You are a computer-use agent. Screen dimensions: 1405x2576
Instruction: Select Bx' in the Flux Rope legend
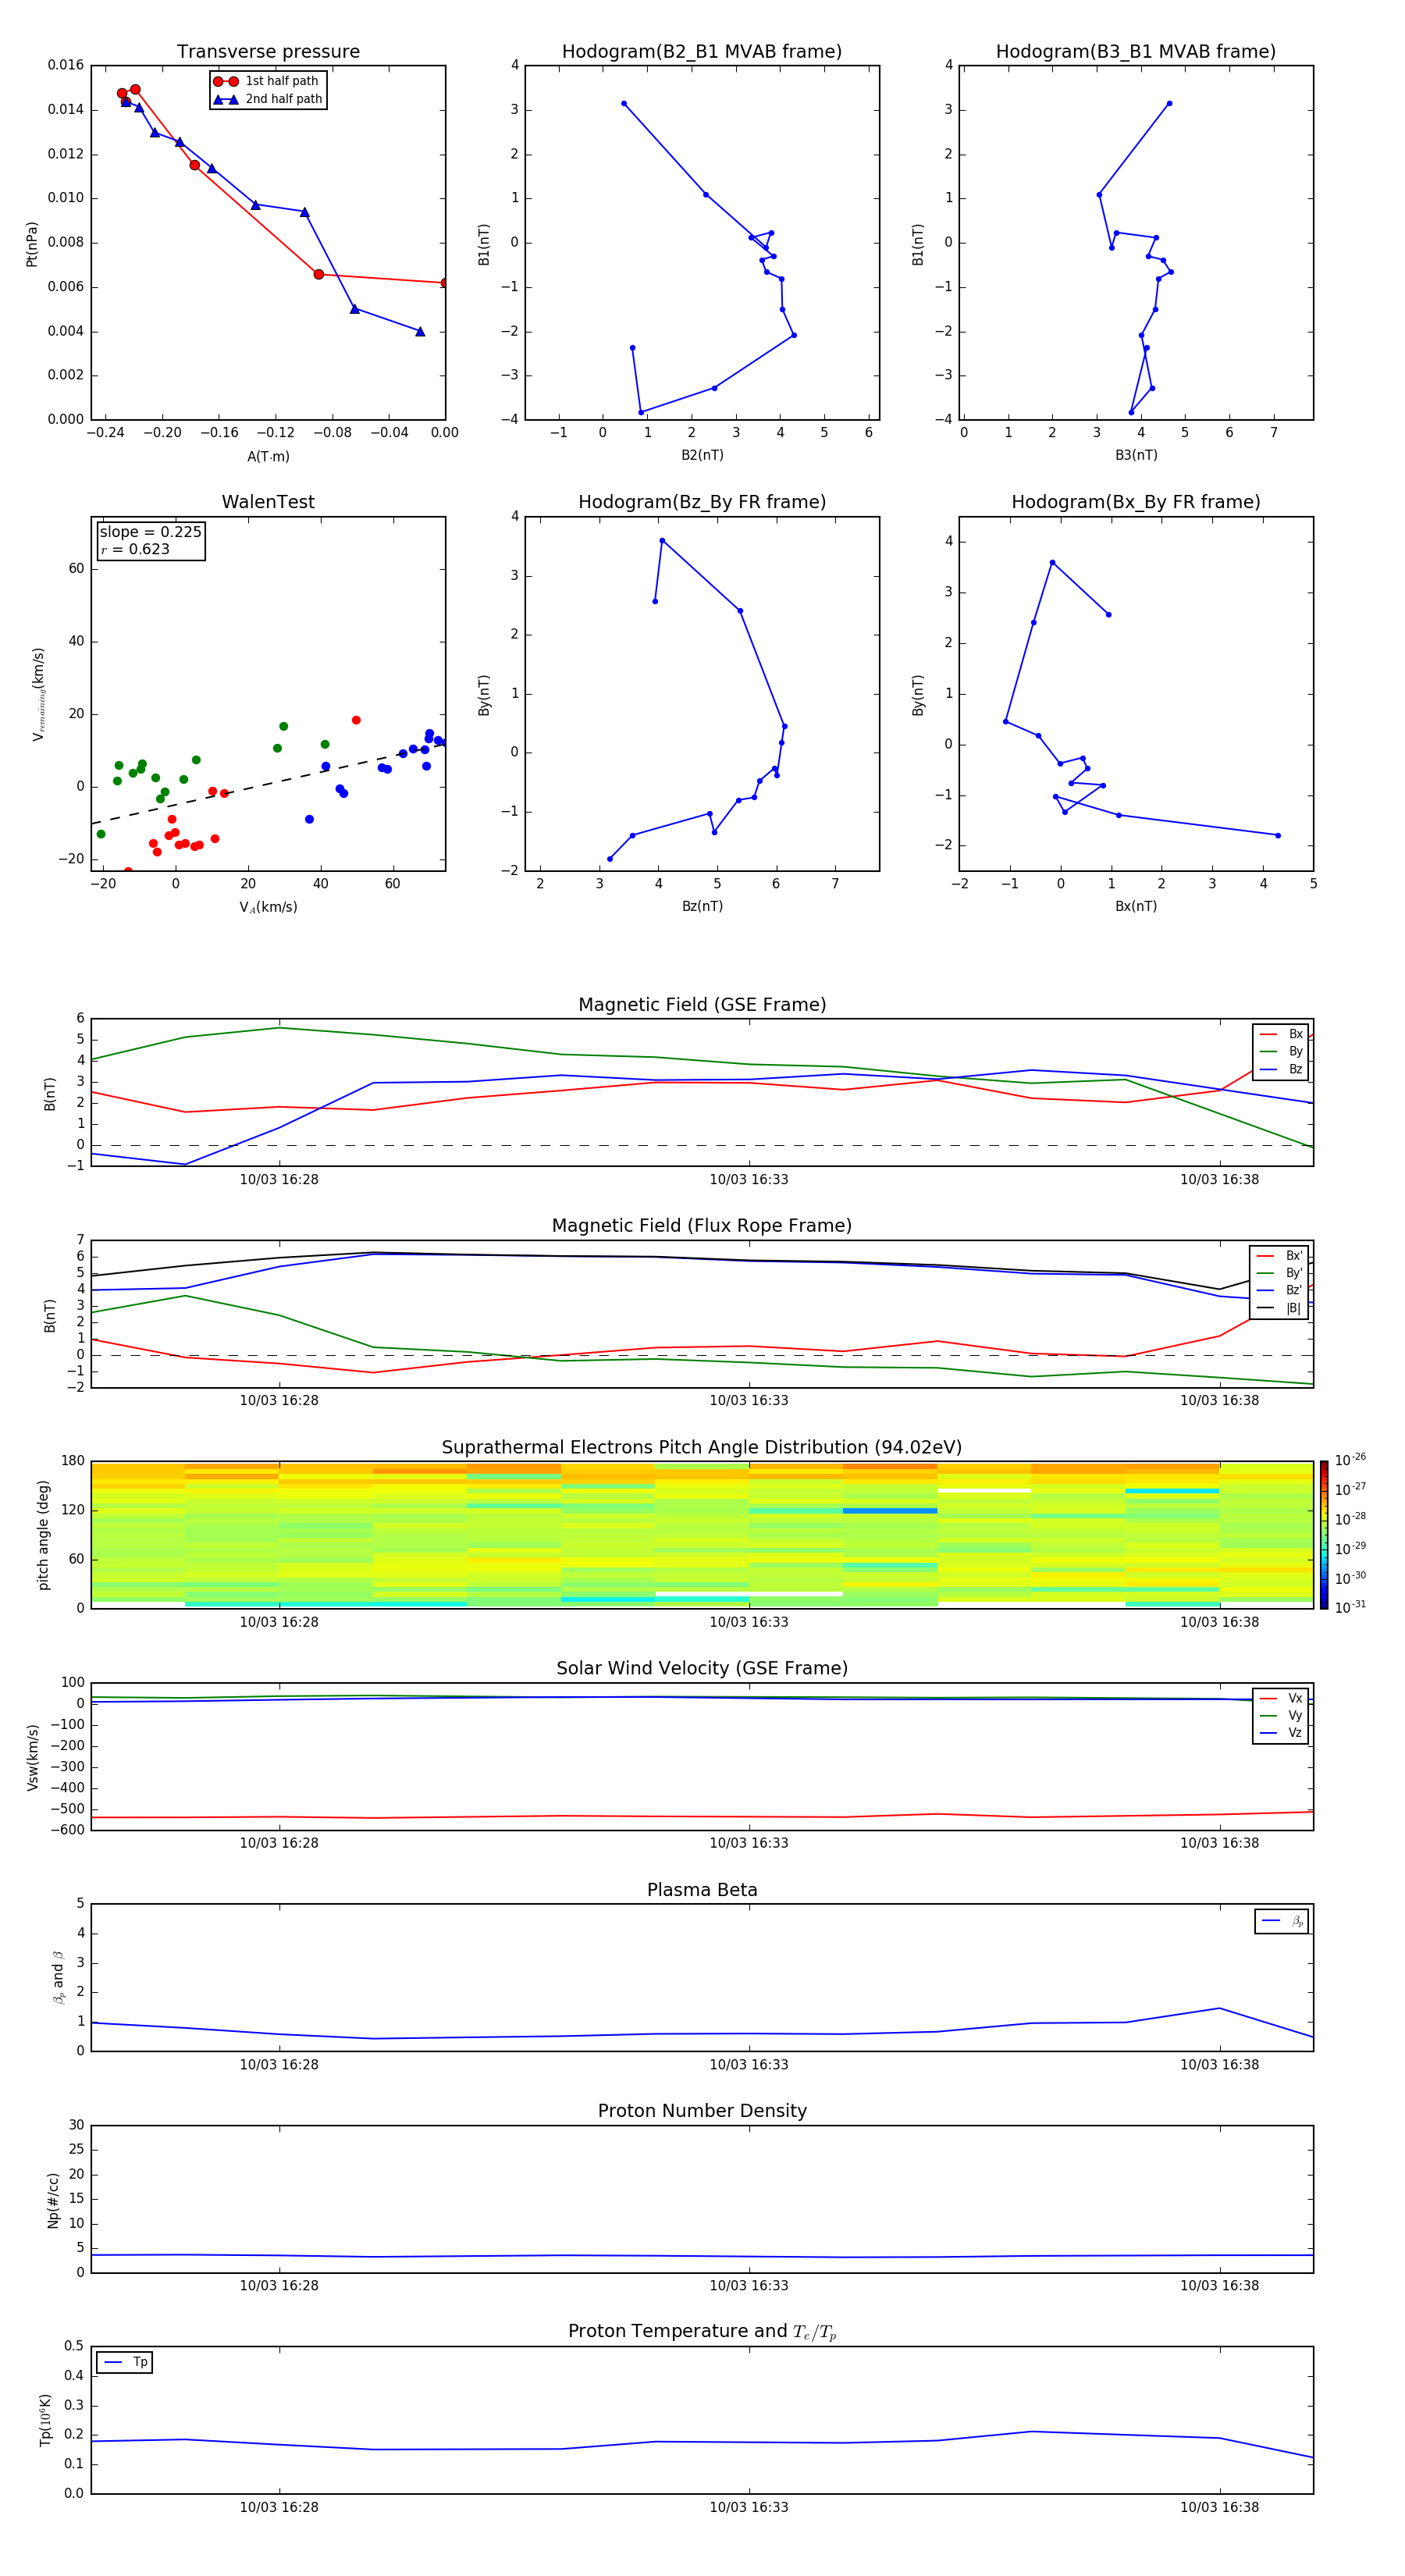[1279, 1256]
